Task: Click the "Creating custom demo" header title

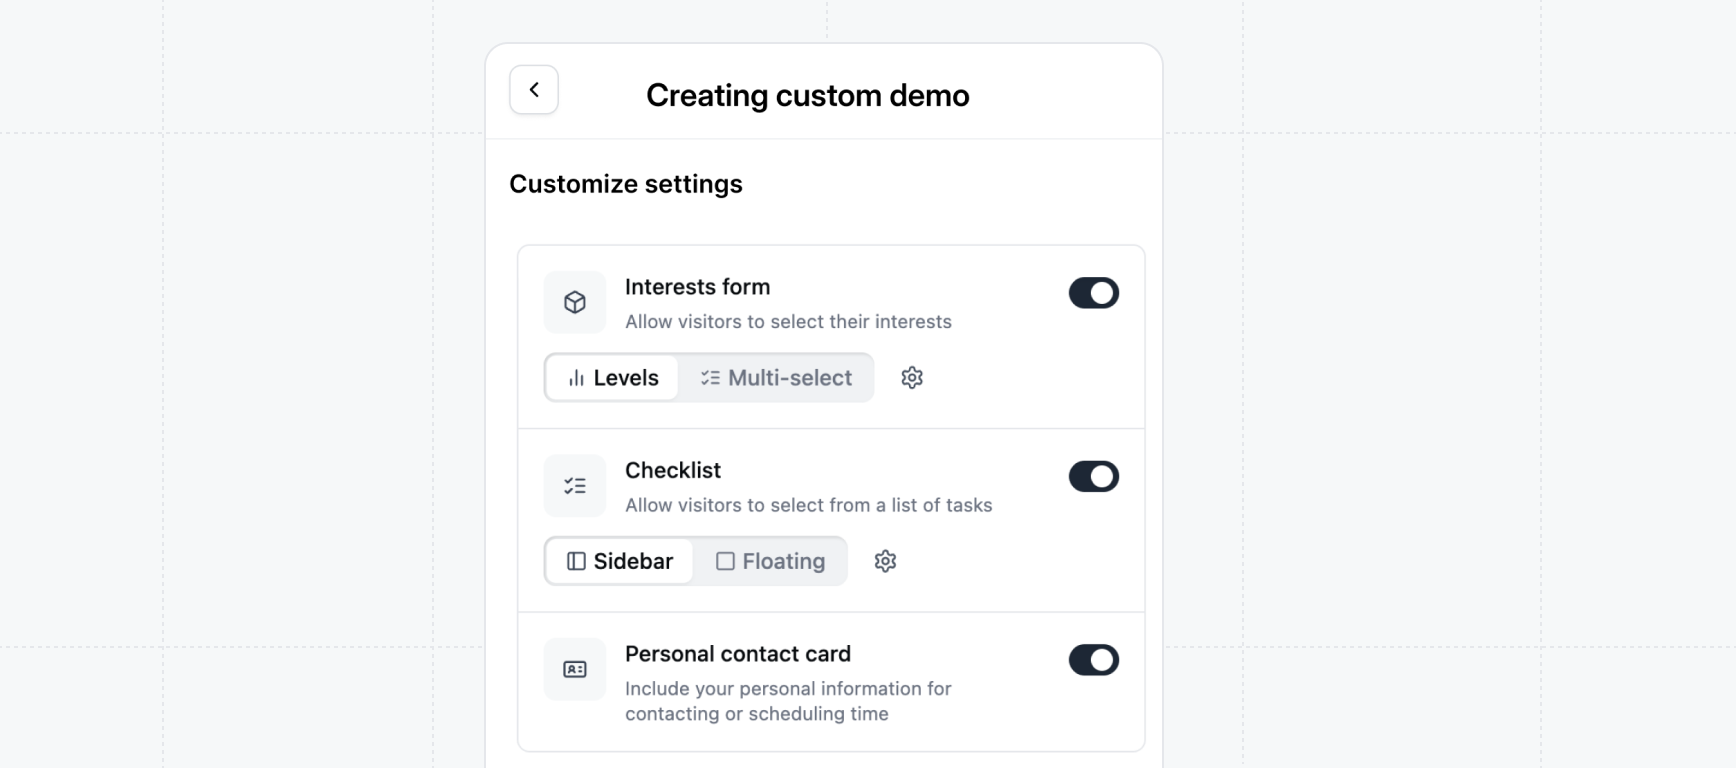Action: (x=807, y=95)
